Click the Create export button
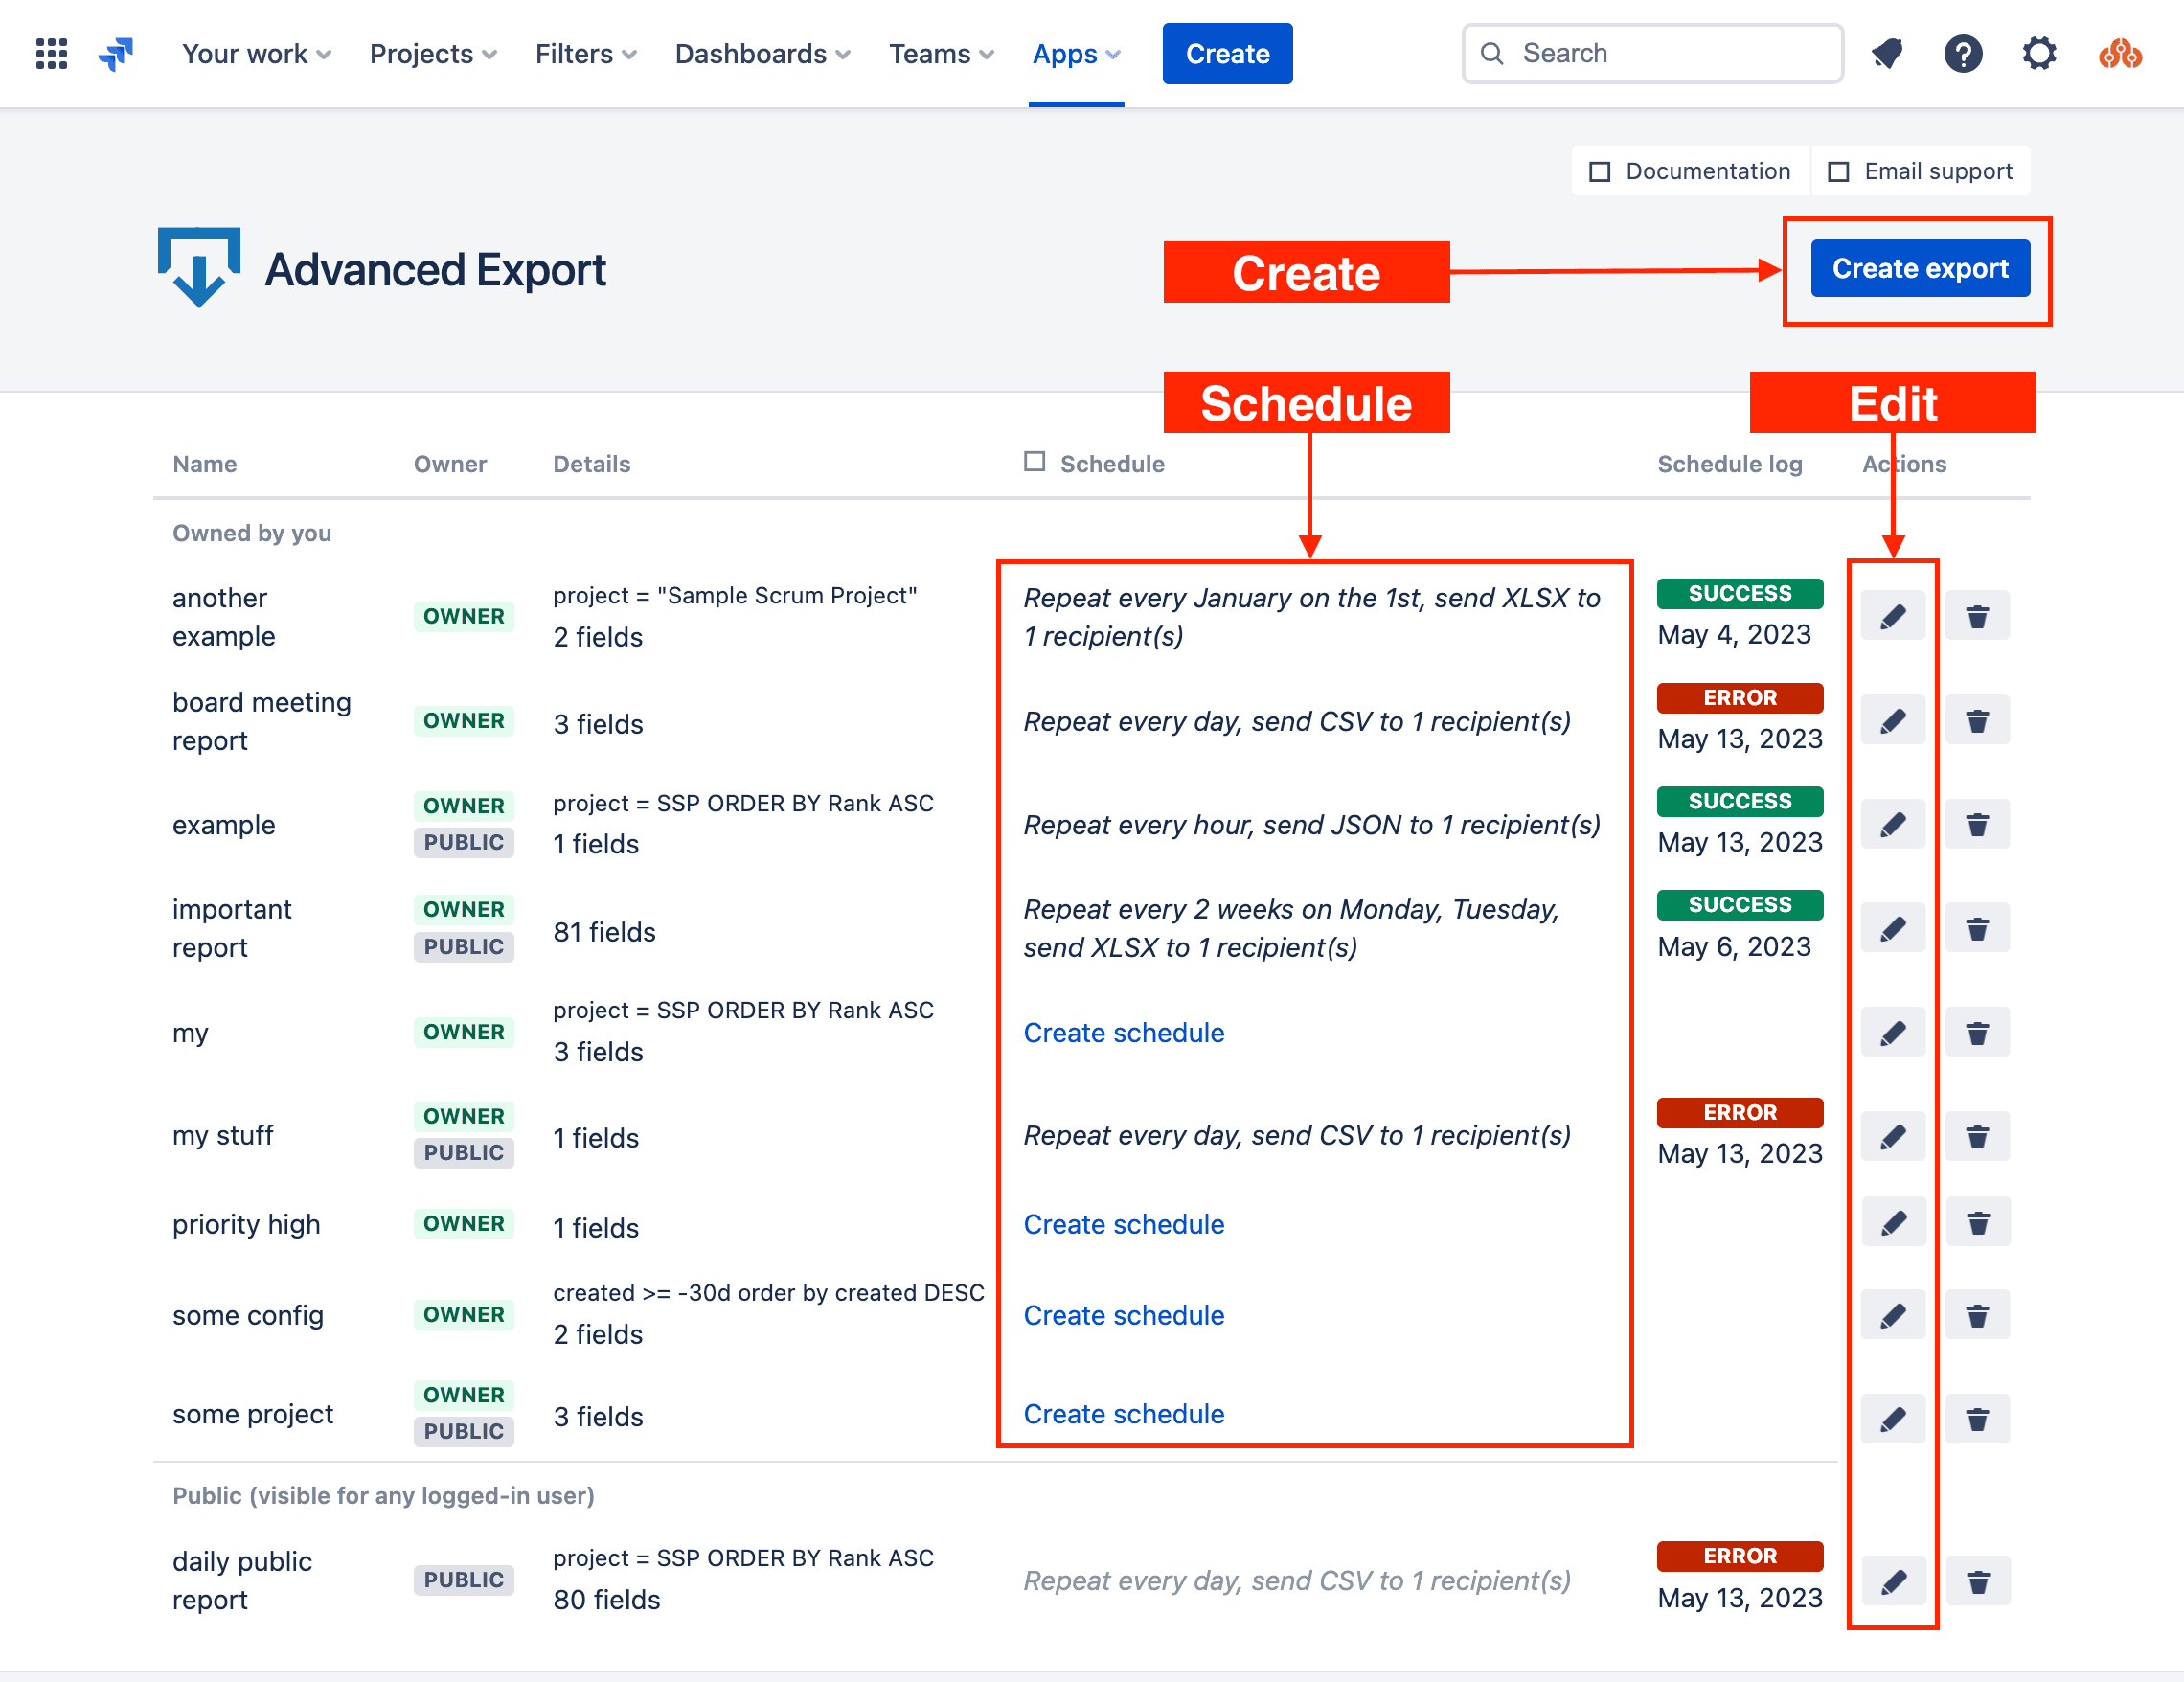 coord(1921,268)
